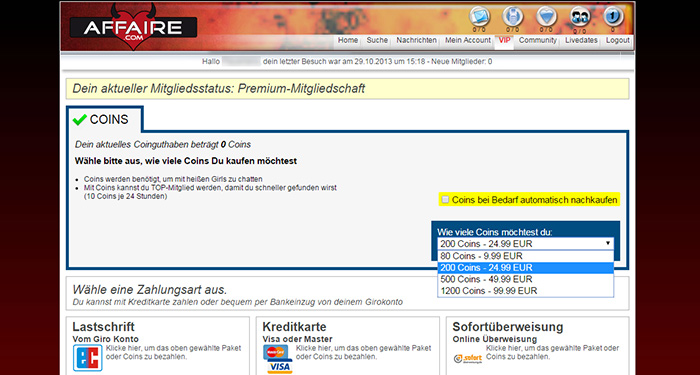700x375 pixels.
Task: Click the '(10 Coins je 24 Stunden)' note
Action: 125,196
